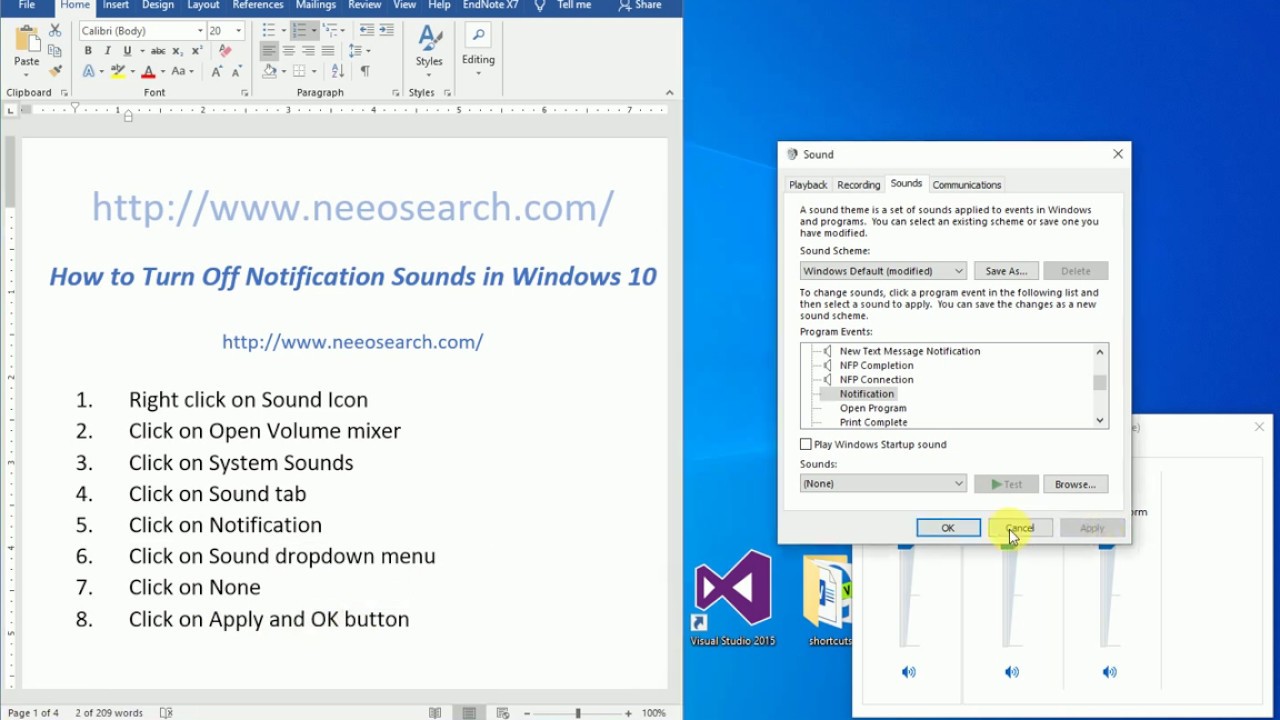Switch to the Playback tab in Sound dialog
The height and width of the screenshot is (720, 1280).
click(x=808, y=185)
